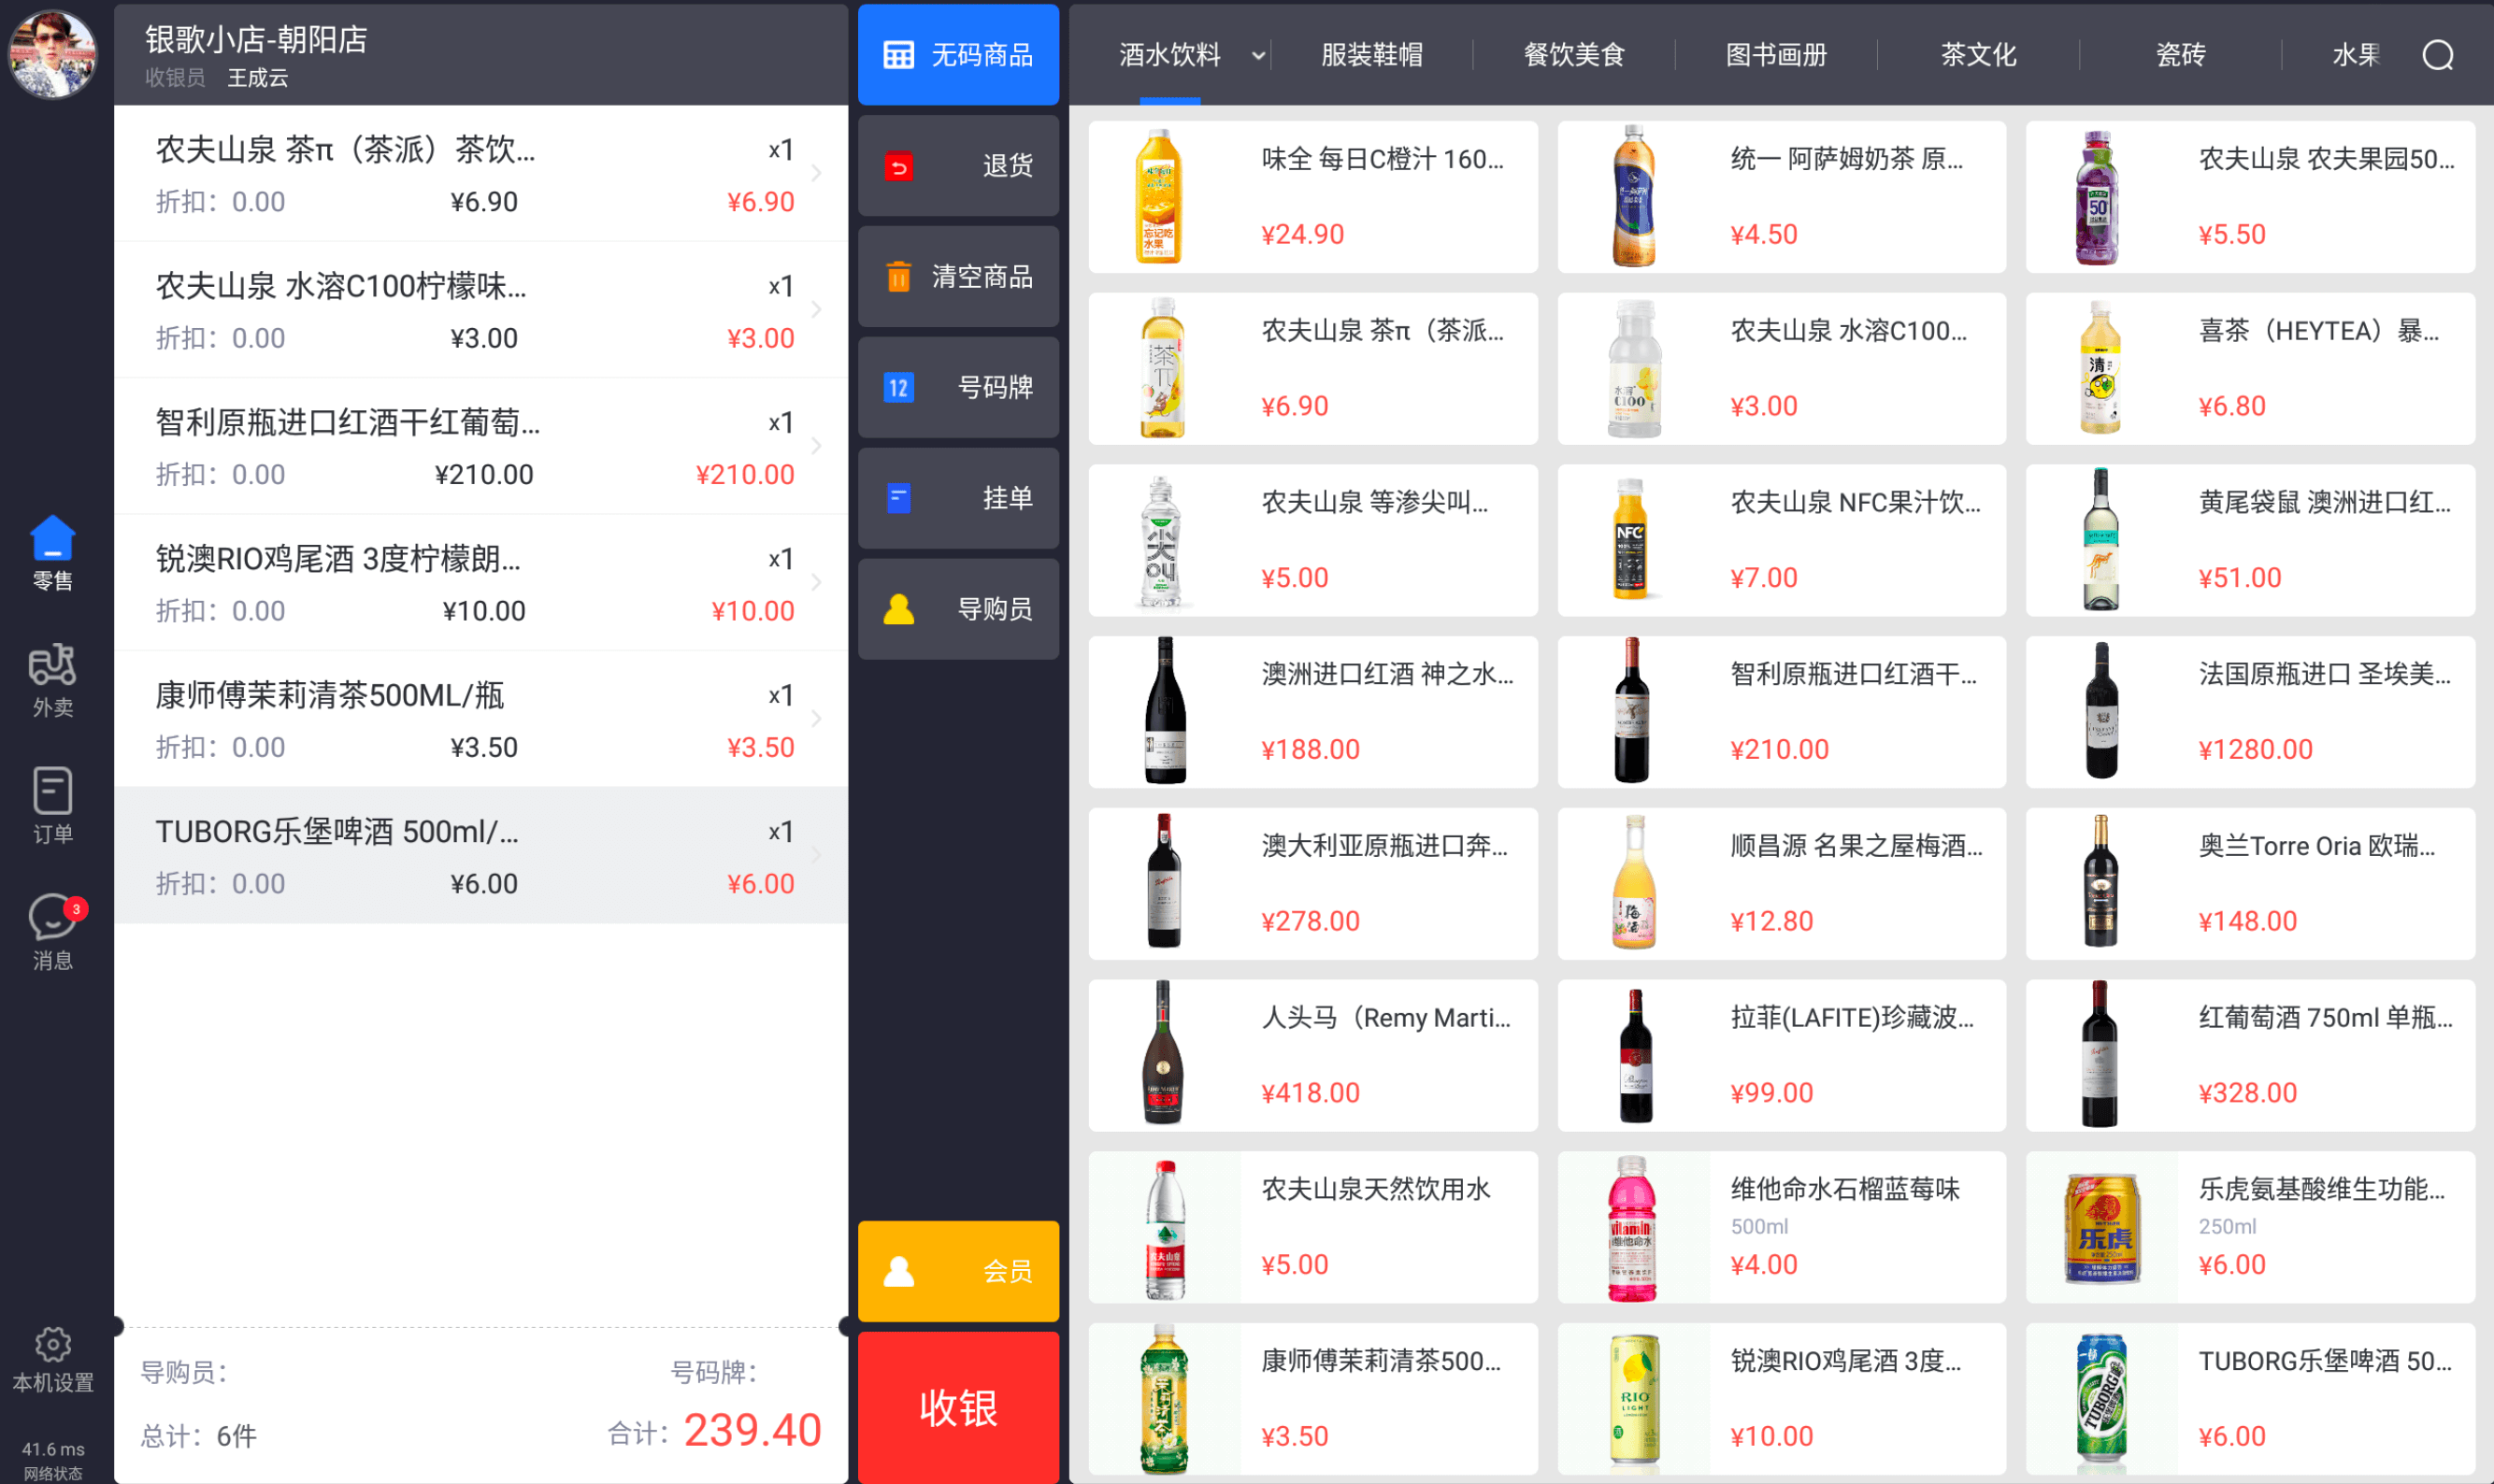Expand TUBORG乐堡啤酒 cart item chevron

pyautogui.click(x=816, y=855)
